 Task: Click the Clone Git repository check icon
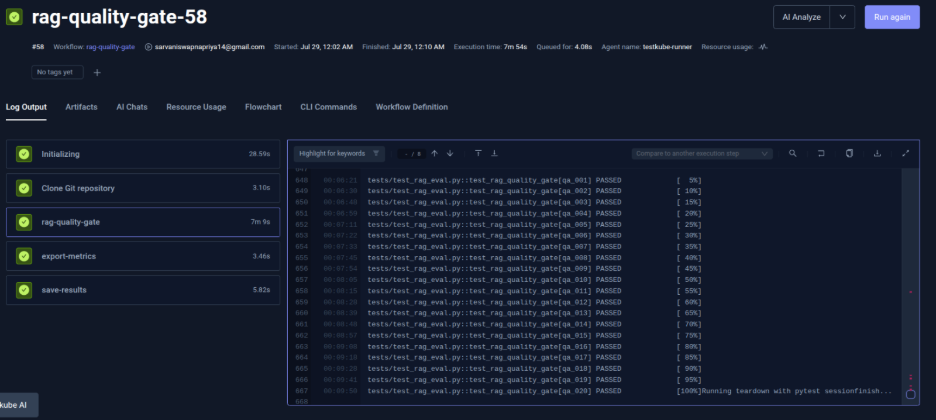click(24, 188)
